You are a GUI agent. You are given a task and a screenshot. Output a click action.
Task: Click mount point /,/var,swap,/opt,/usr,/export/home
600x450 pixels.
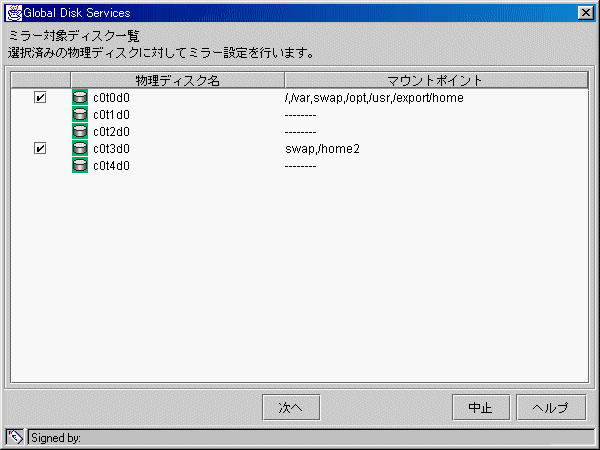pyautogui.click(x=374, y=98)
